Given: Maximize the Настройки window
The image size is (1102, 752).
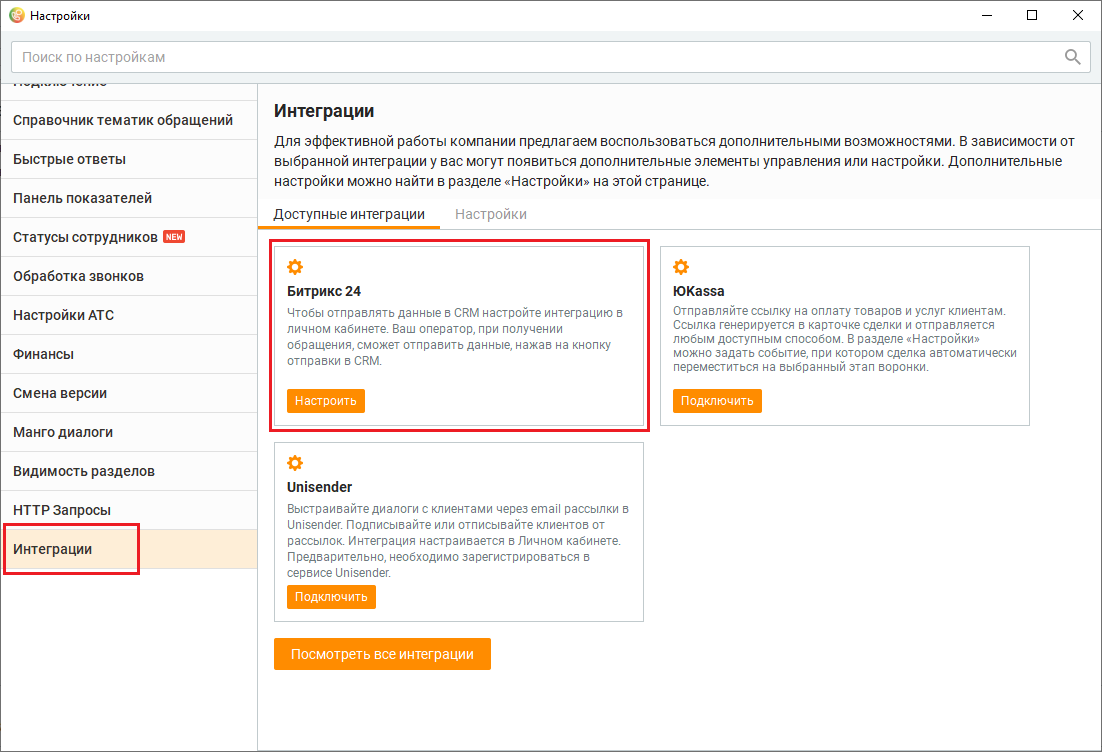Looking at the screenshot, I should click(1032, 15).
